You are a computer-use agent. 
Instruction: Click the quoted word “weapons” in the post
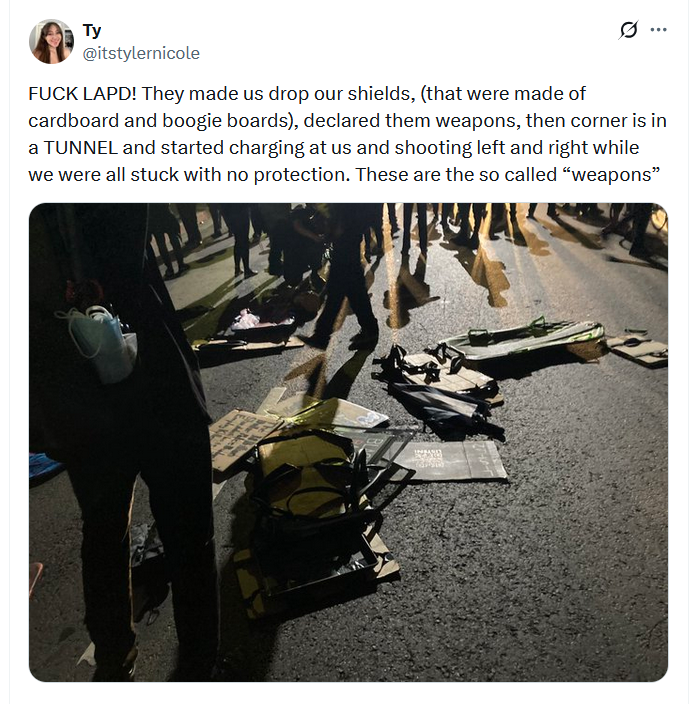[x=616, y=175]
